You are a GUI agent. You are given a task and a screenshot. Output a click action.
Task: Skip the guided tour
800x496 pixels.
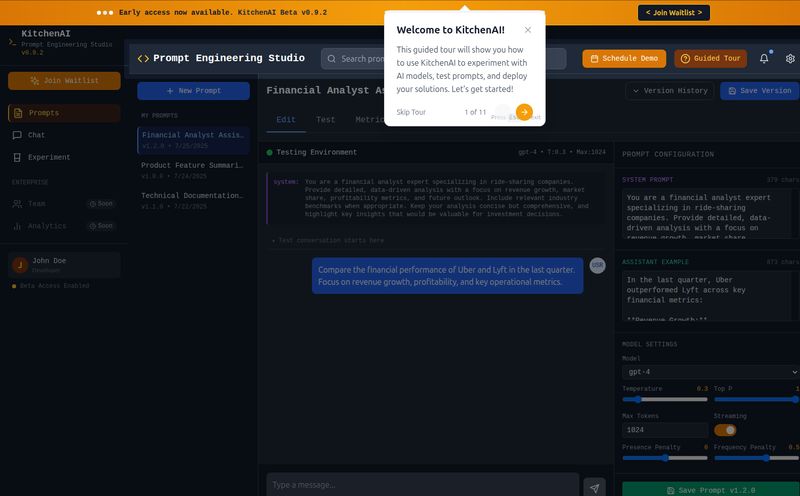[411, 112]
